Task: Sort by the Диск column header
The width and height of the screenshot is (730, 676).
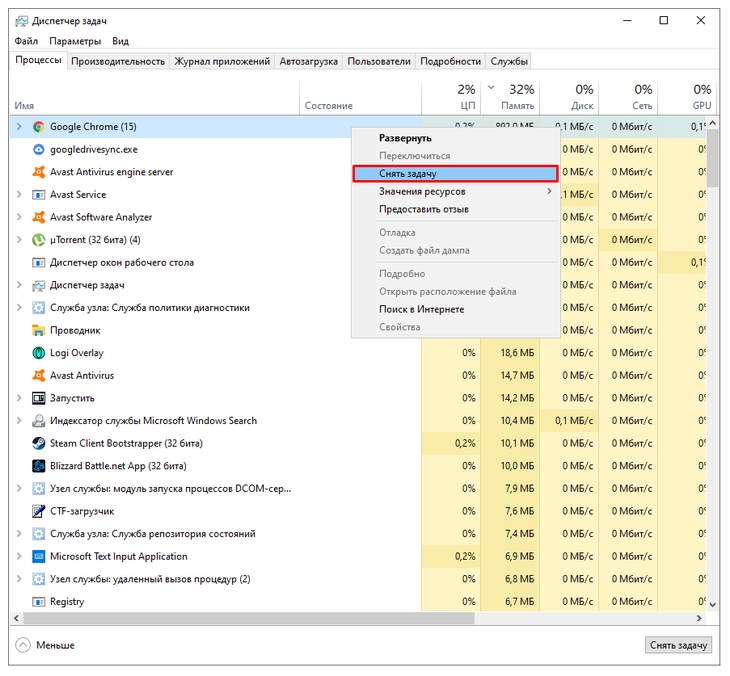Action: [569, 97]
